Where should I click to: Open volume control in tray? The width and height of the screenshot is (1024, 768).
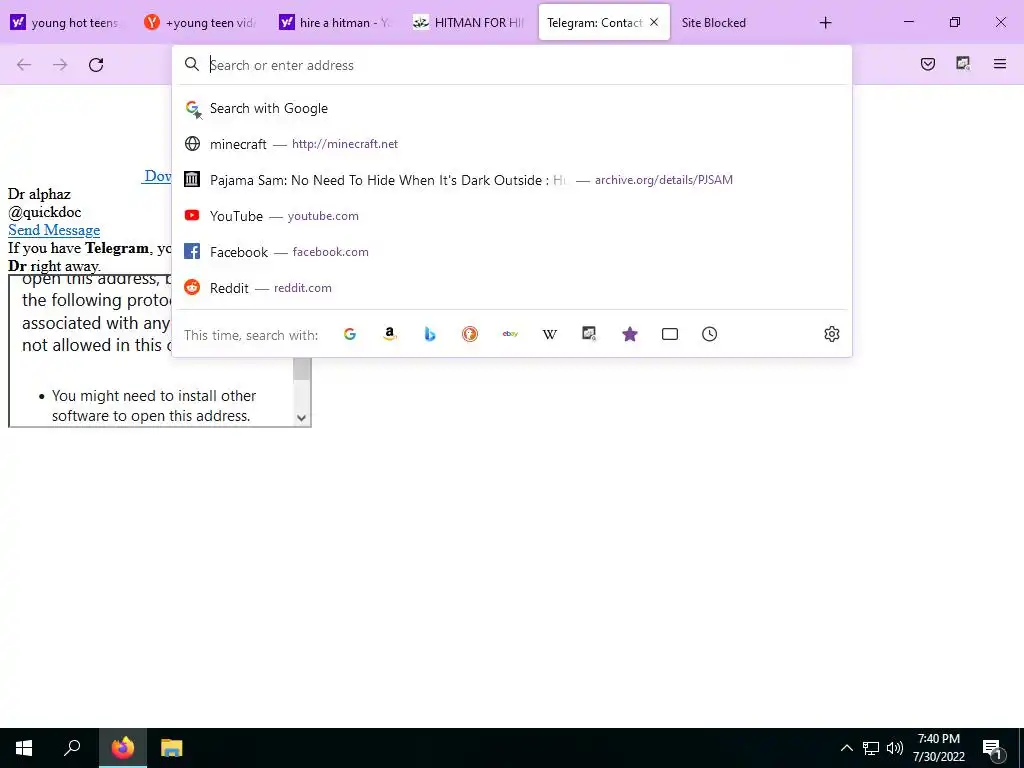coord(895,748)
